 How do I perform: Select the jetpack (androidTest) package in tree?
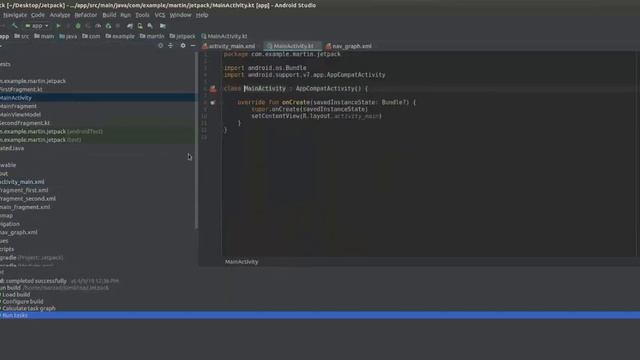(51, 131)
